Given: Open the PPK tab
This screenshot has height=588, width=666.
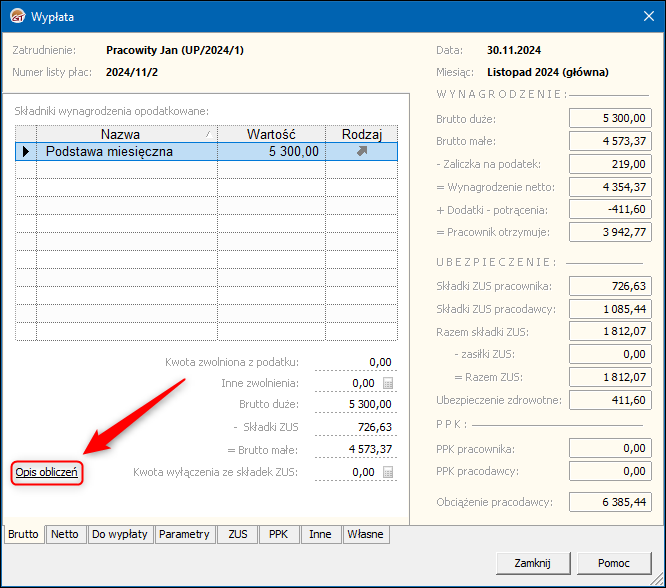Looking at the screenshot, I should (x=278, y=535).
